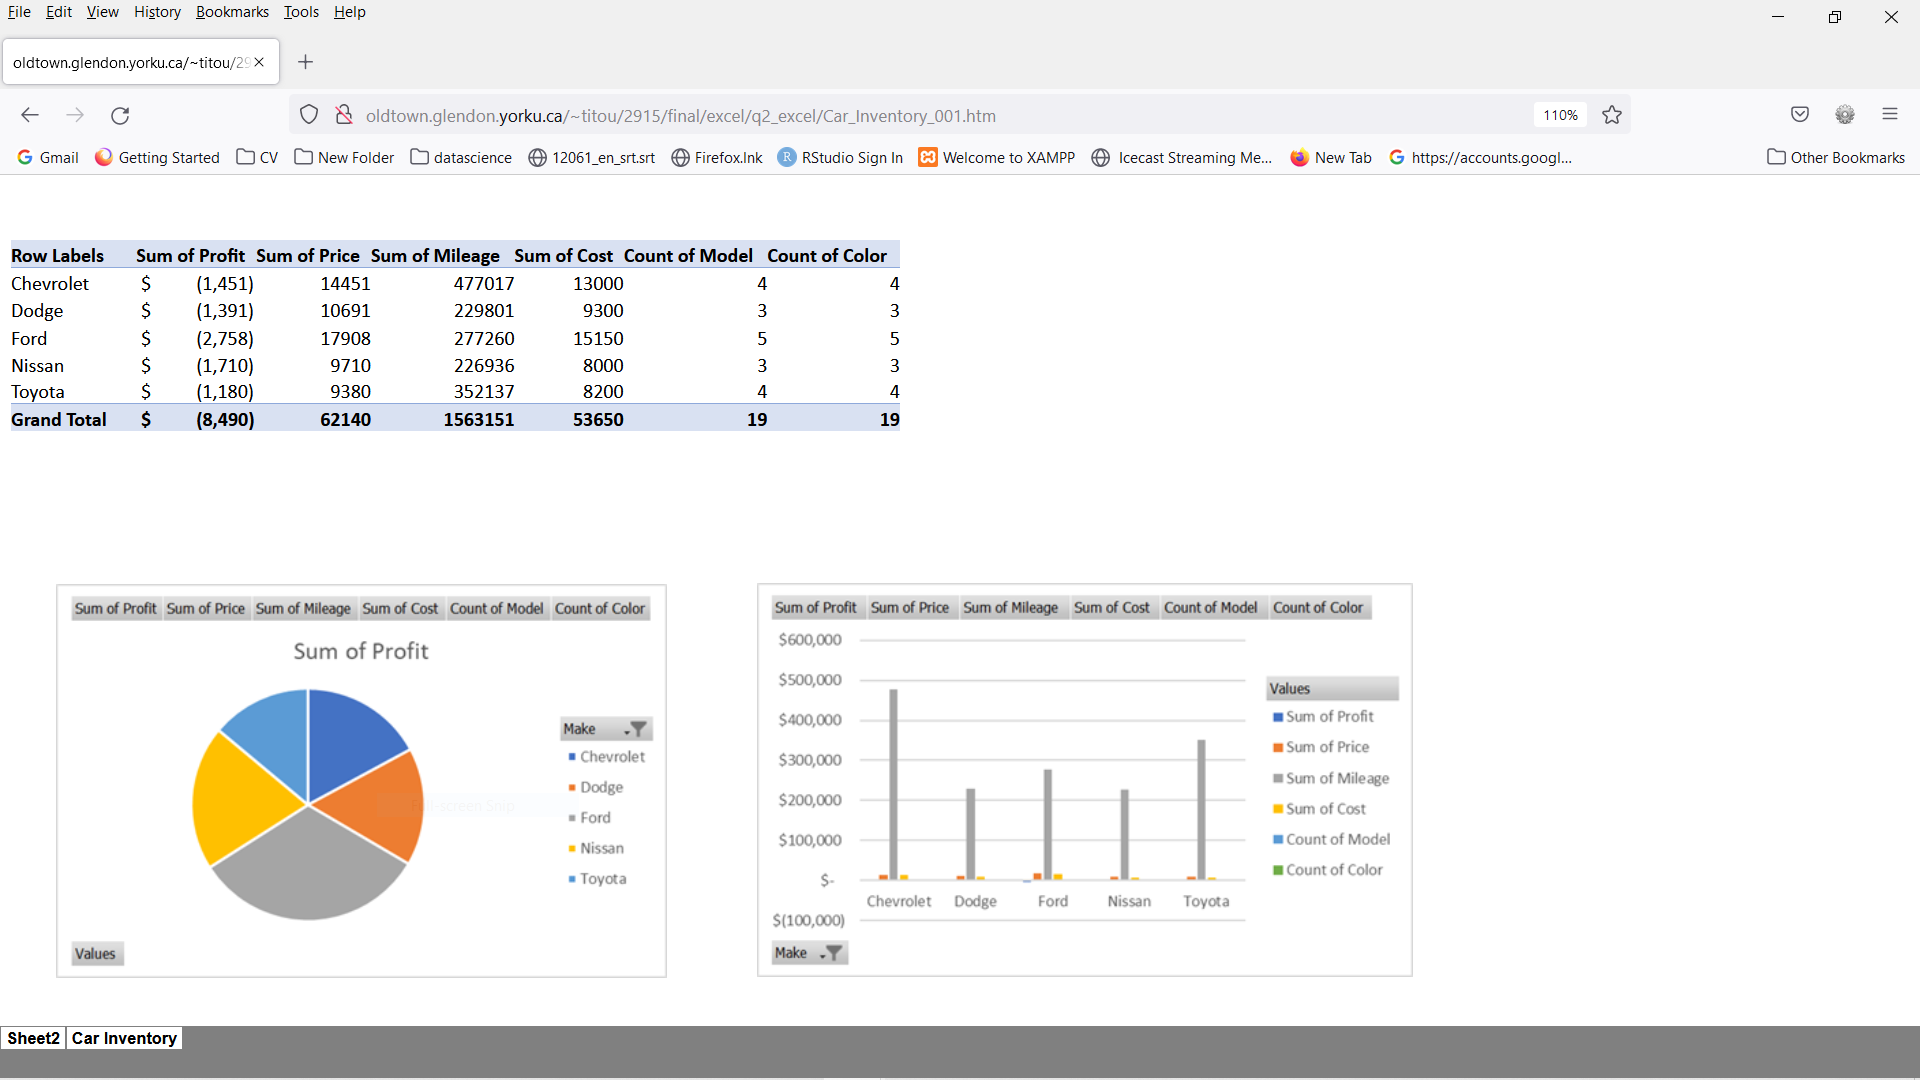Click the Toyota mileage bar
The height and width of the screenshot is (1080, 1920).
click(x=1202, y=809)
